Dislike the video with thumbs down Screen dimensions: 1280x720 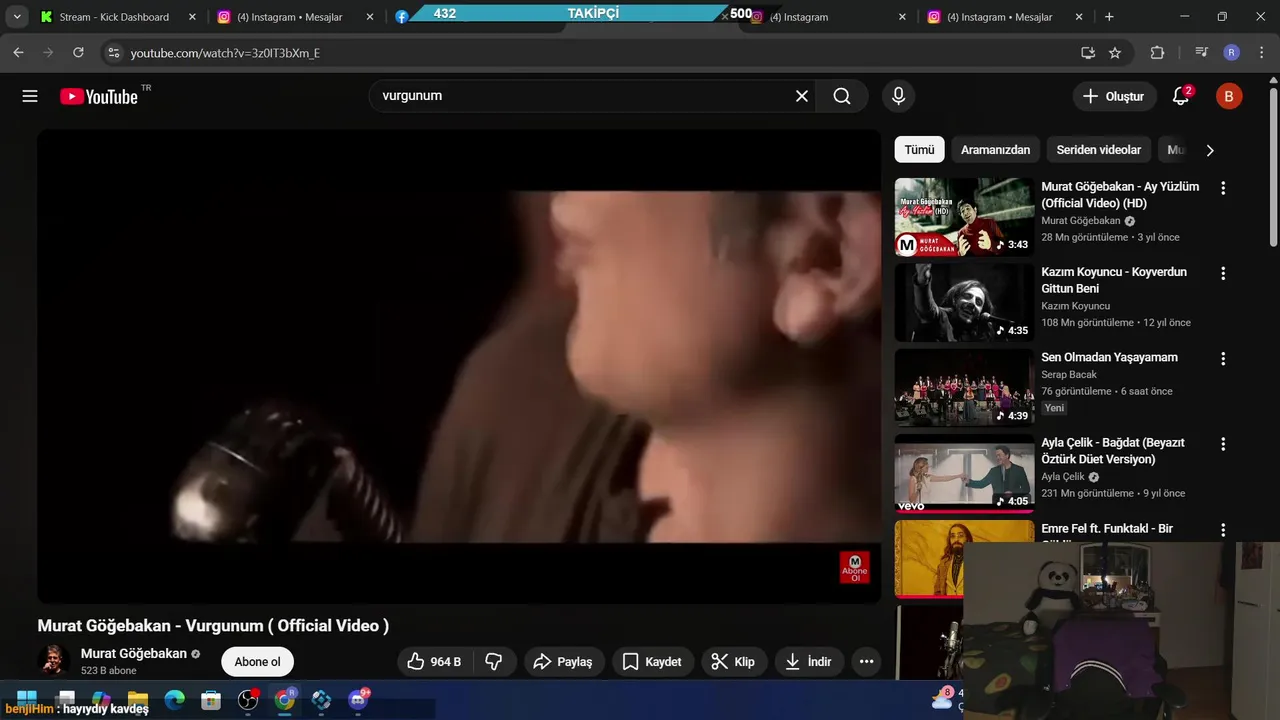[x=494, y=661]
